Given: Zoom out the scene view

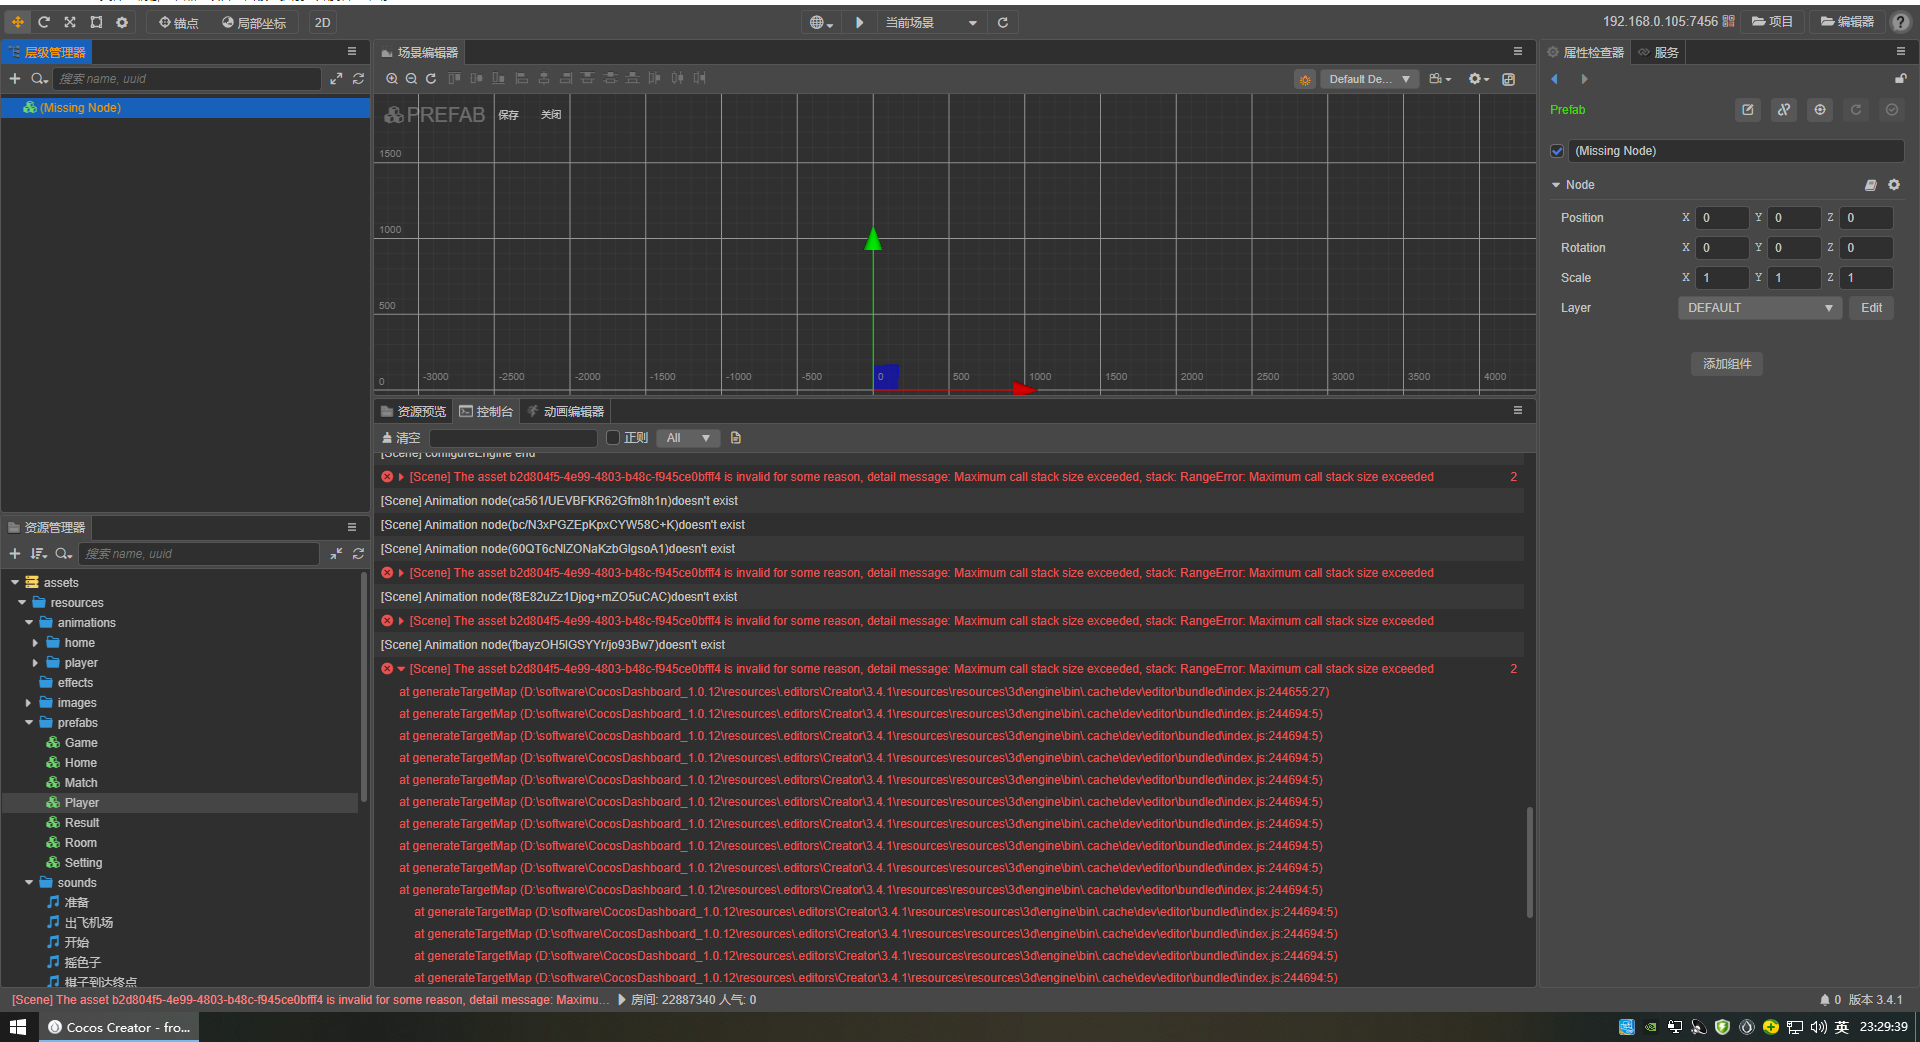Looking at the screenshot, I should (411, 78).
